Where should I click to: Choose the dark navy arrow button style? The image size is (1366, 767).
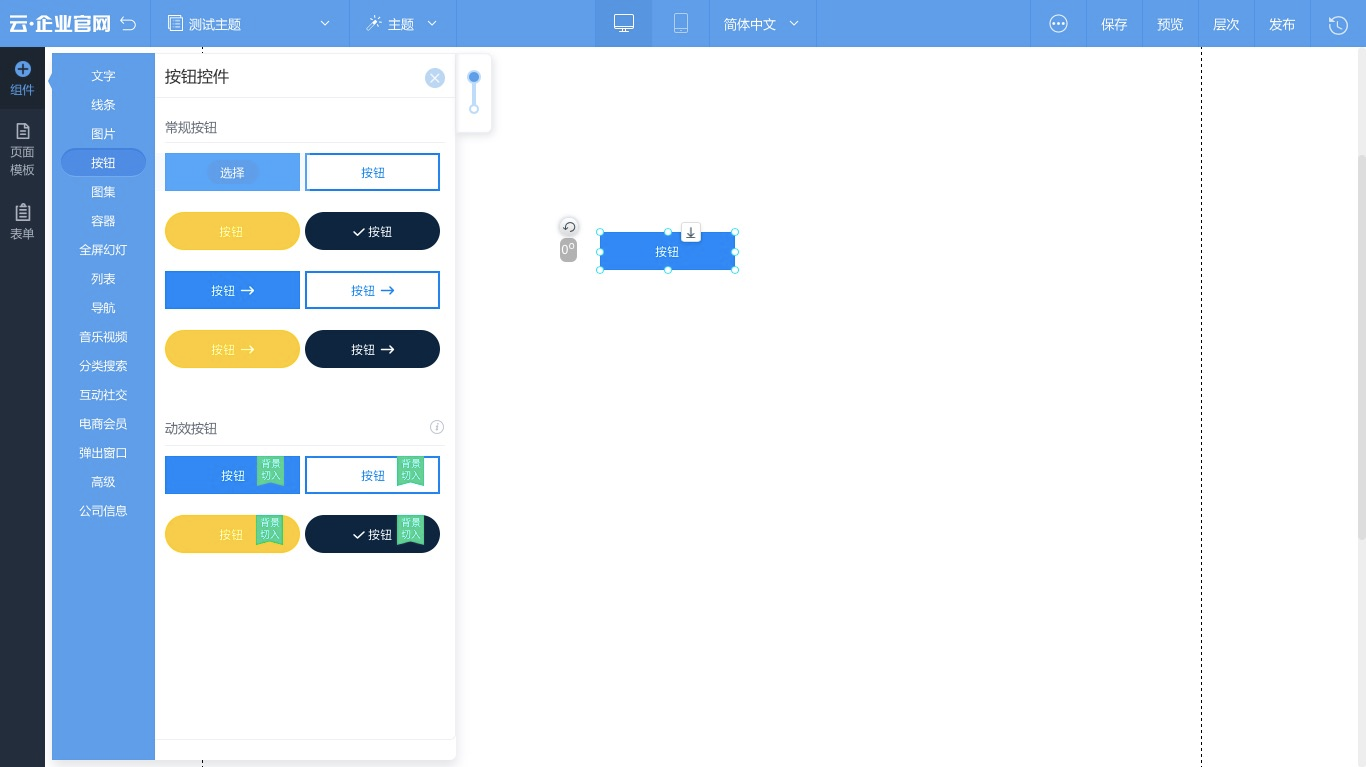click(x=372, y=349)
